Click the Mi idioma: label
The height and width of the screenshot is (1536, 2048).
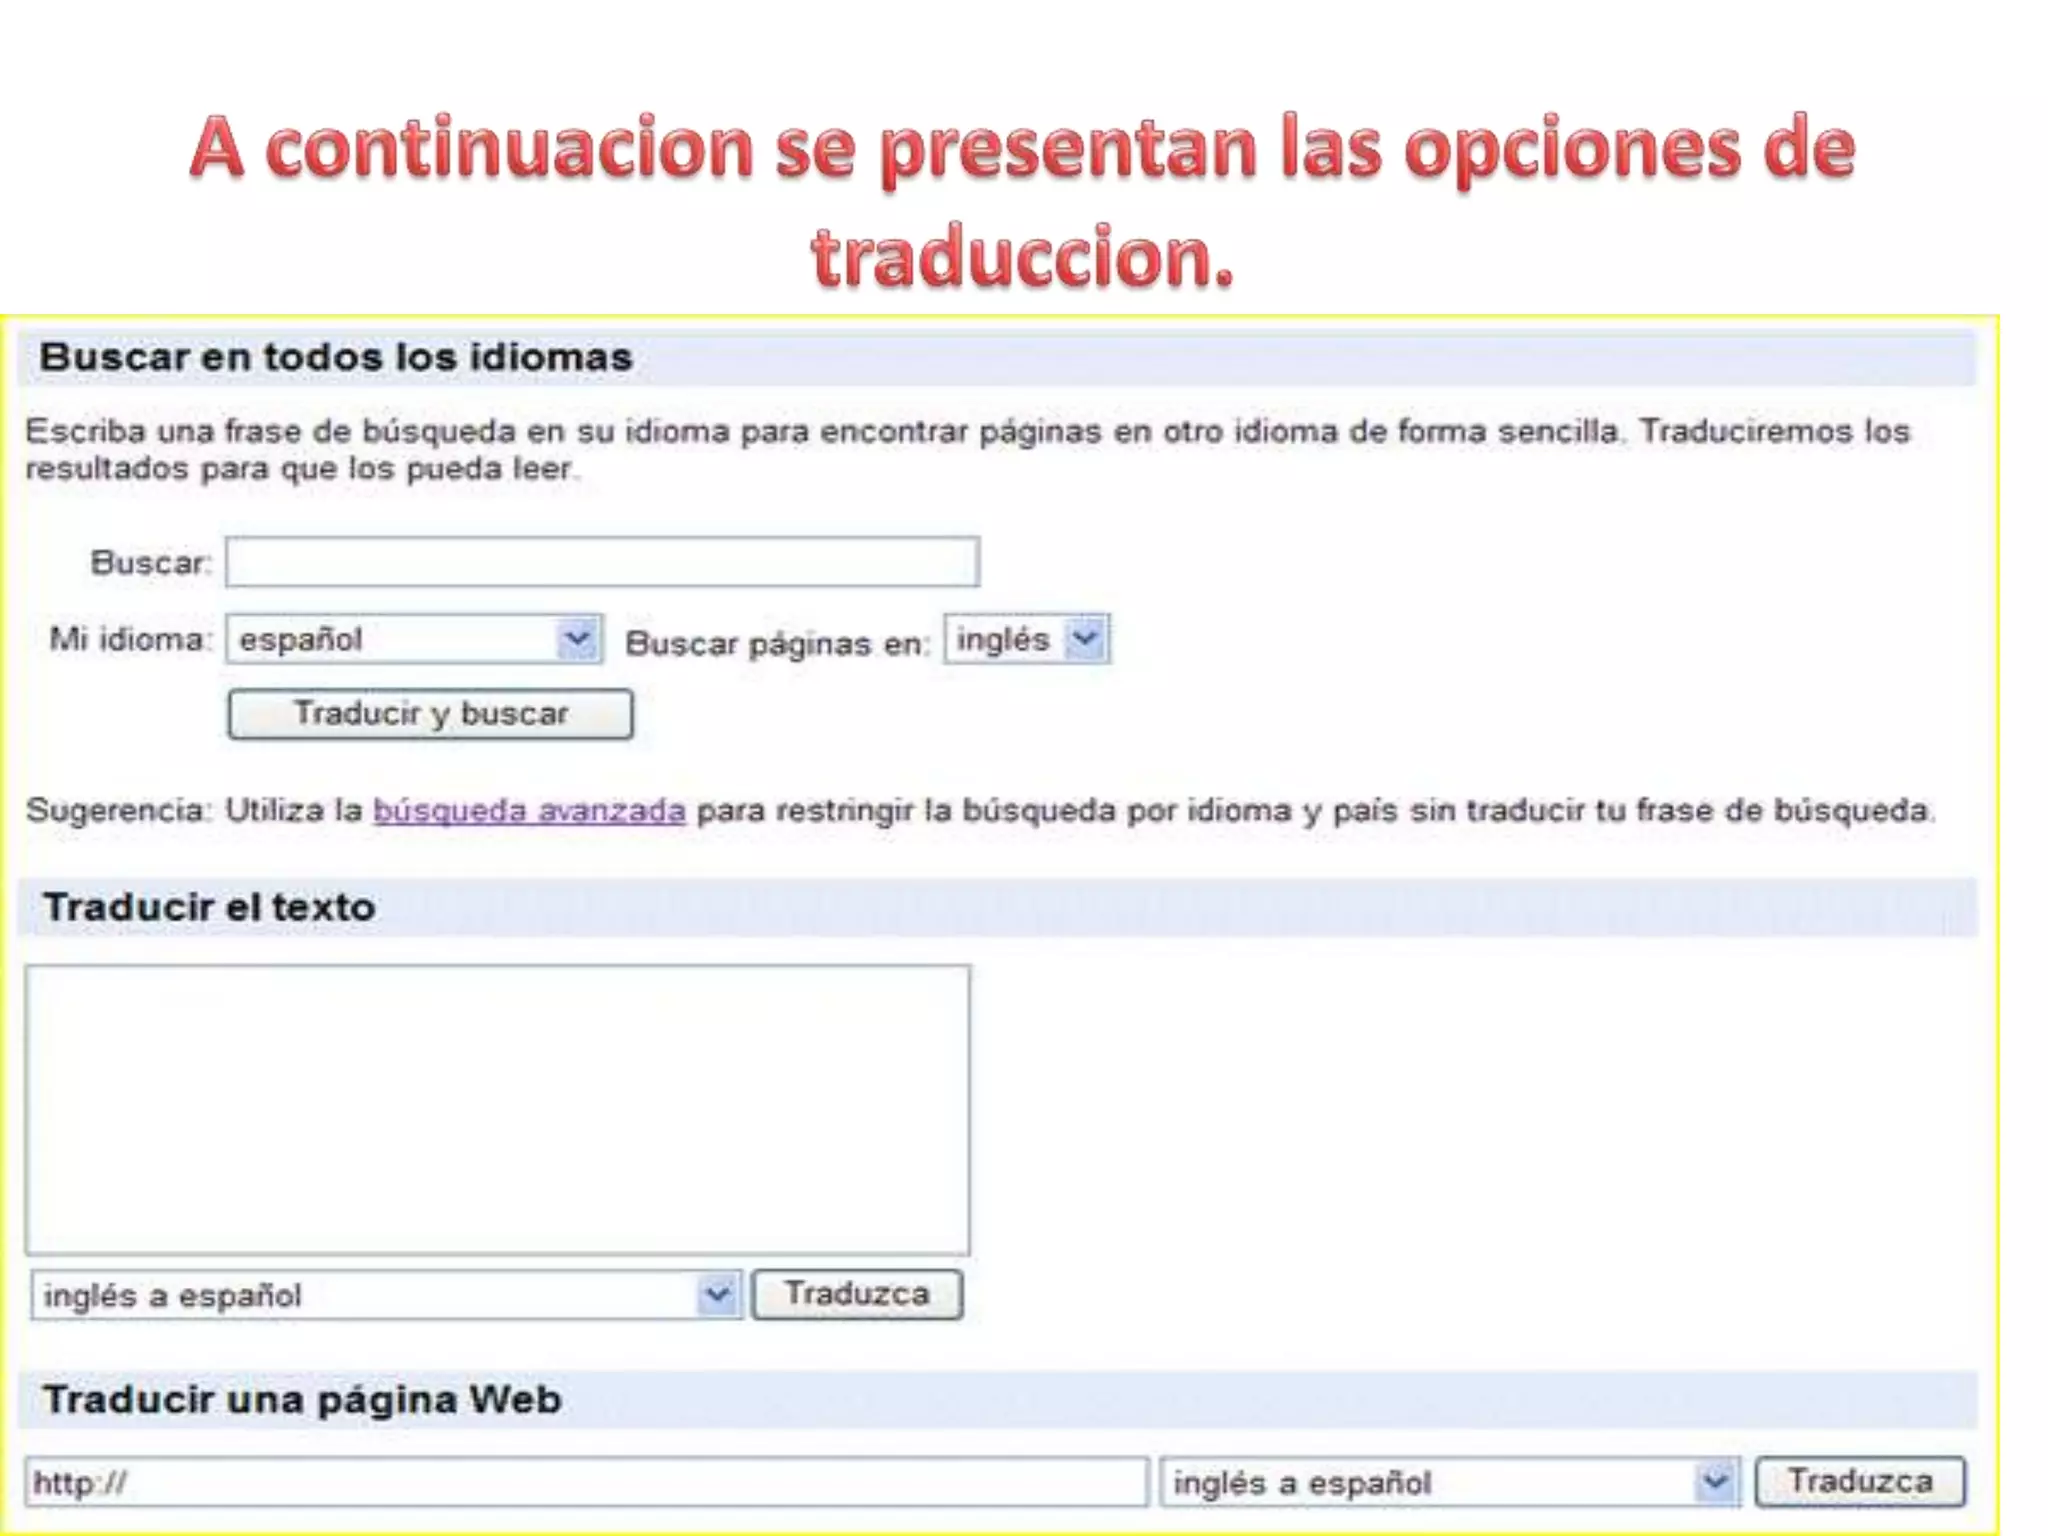[131, 638]
